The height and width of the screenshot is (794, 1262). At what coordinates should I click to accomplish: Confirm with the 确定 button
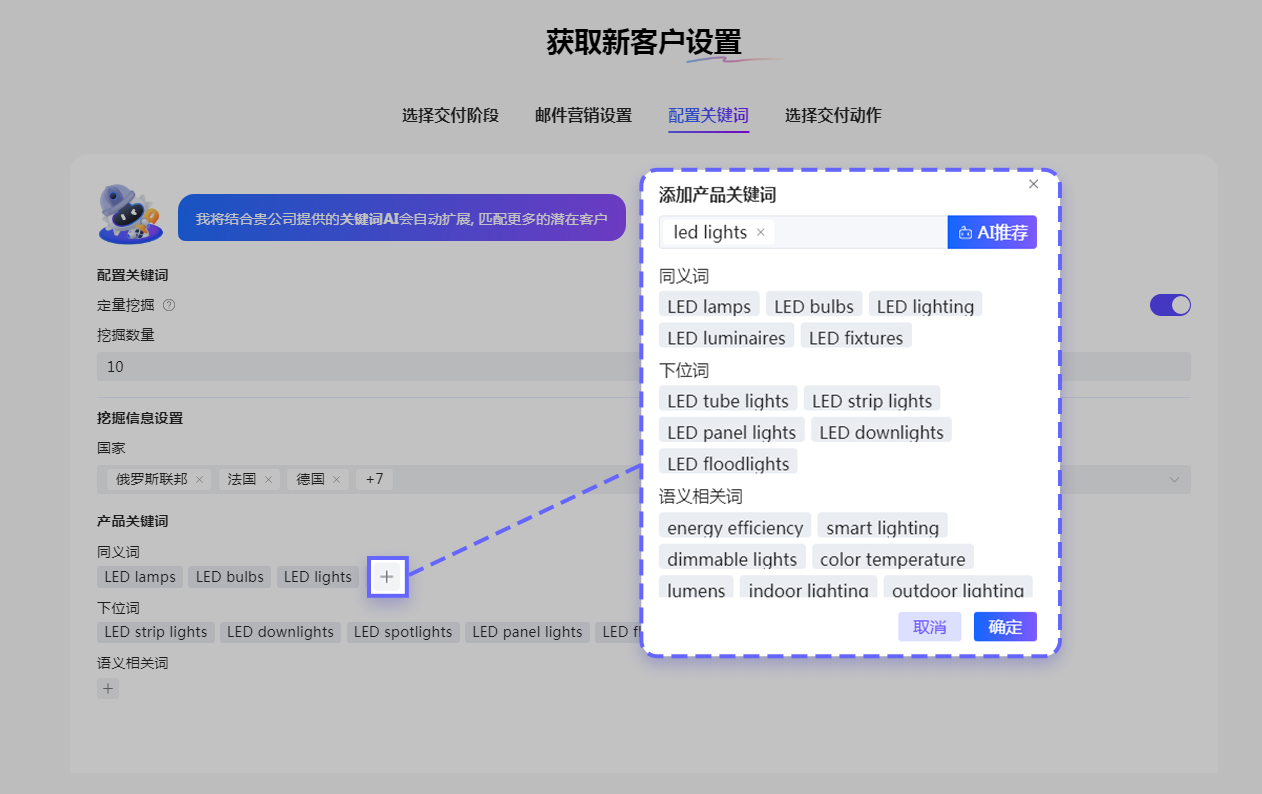(1005, 627)
